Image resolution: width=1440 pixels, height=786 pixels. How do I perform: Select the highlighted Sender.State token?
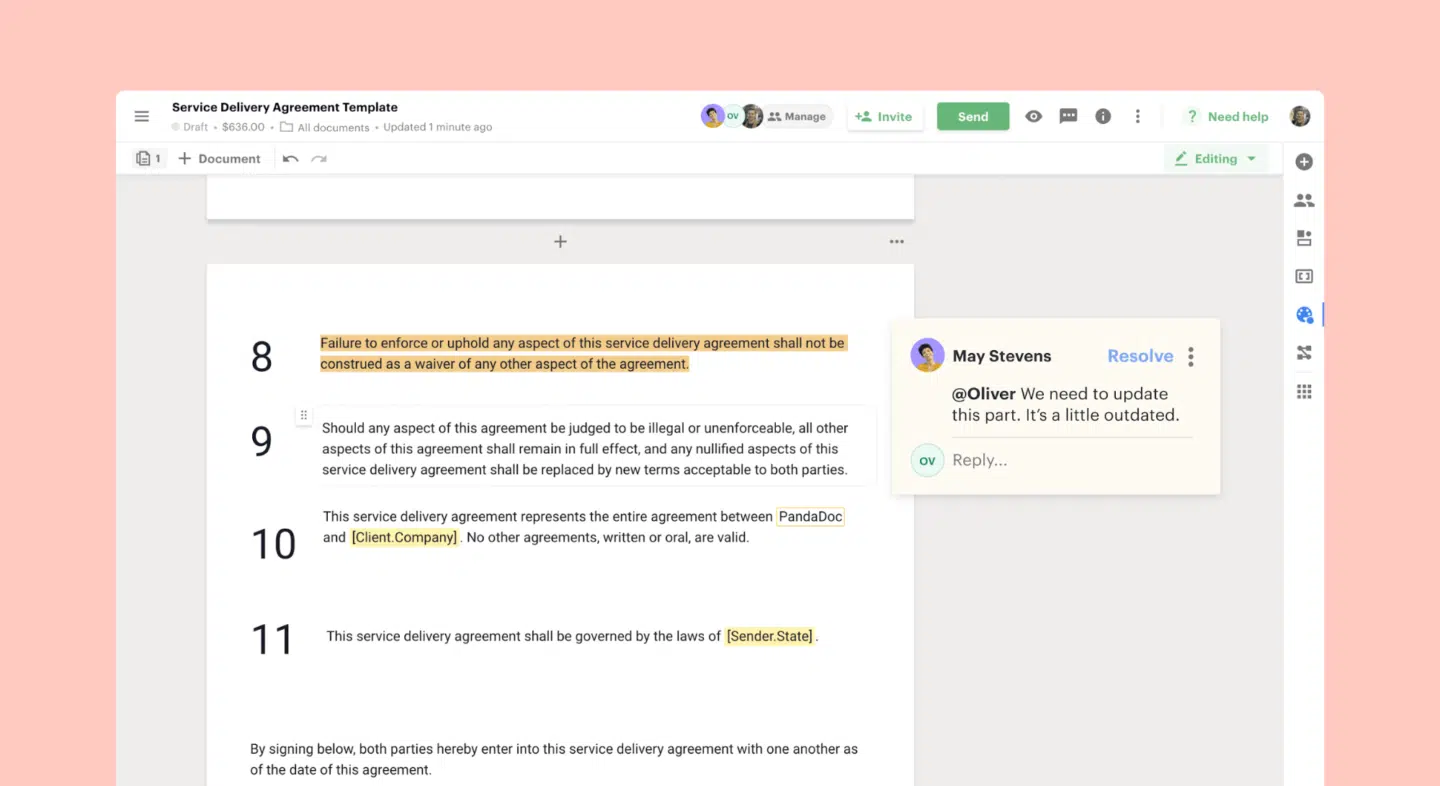tap(770, 636)
